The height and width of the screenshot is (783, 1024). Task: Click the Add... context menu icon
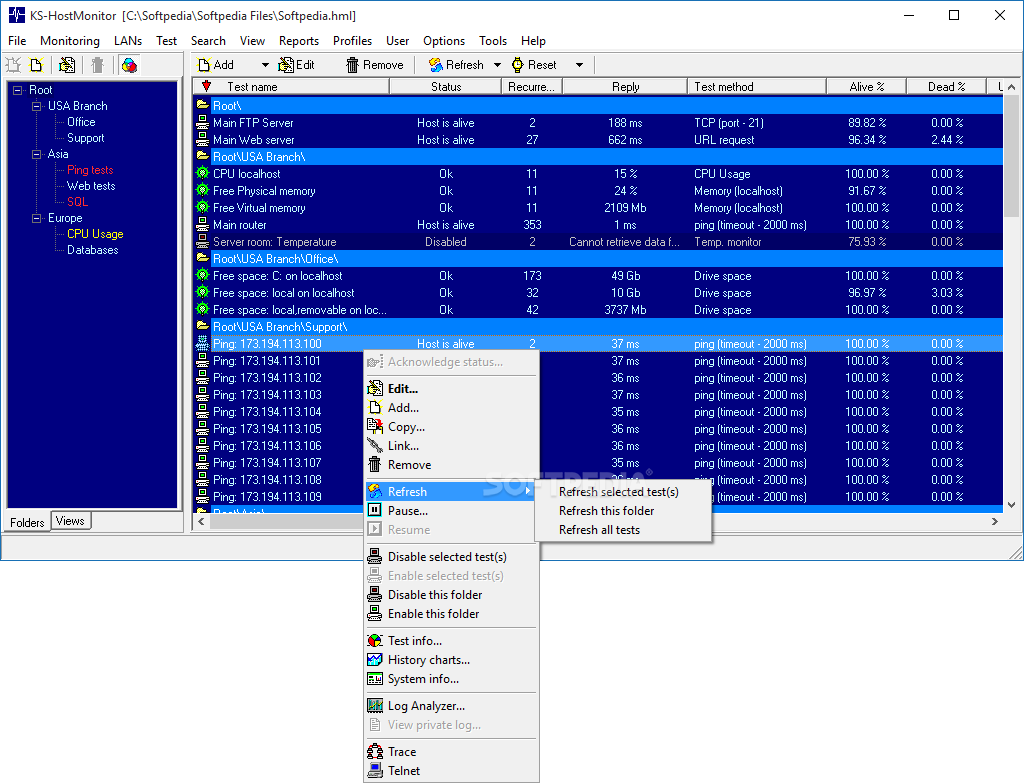pyautogui.click(x=375, y=407)
